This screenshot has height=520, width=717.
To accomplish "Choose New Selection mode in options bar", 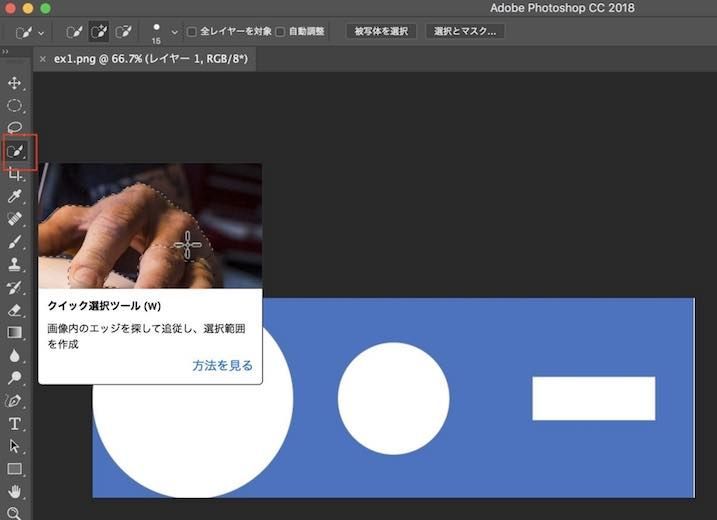I will click(x=74, y=32).
